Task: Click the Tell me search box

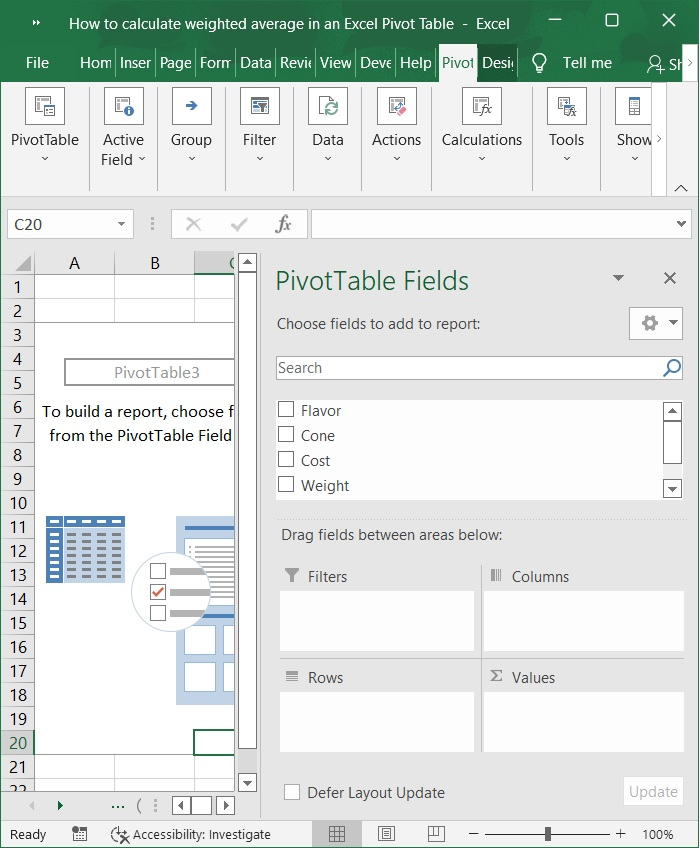Action: [x=587, y=63]
